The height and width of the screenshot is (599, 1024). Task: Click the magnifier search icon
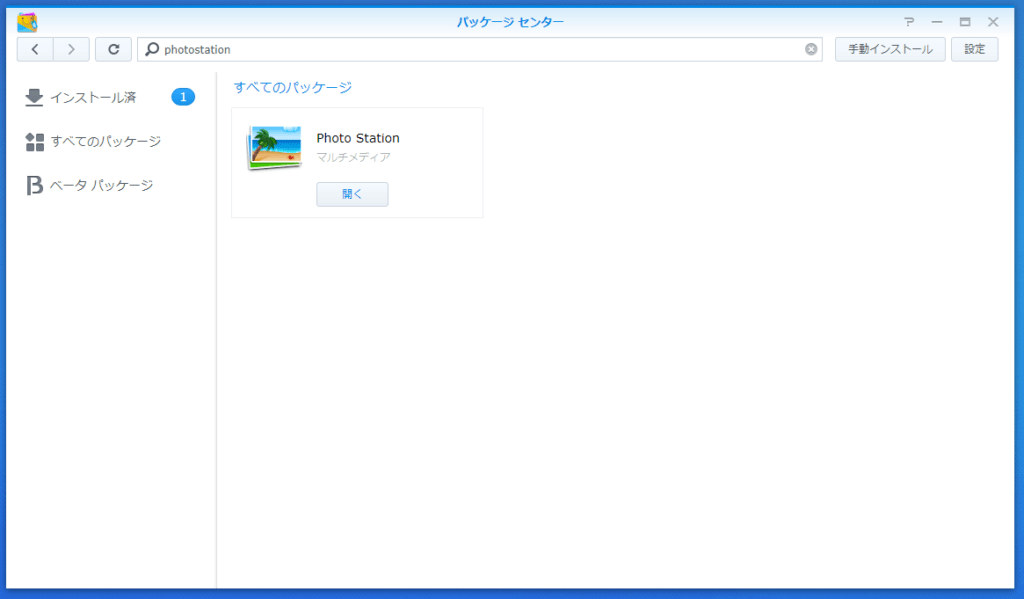(152, 49)
